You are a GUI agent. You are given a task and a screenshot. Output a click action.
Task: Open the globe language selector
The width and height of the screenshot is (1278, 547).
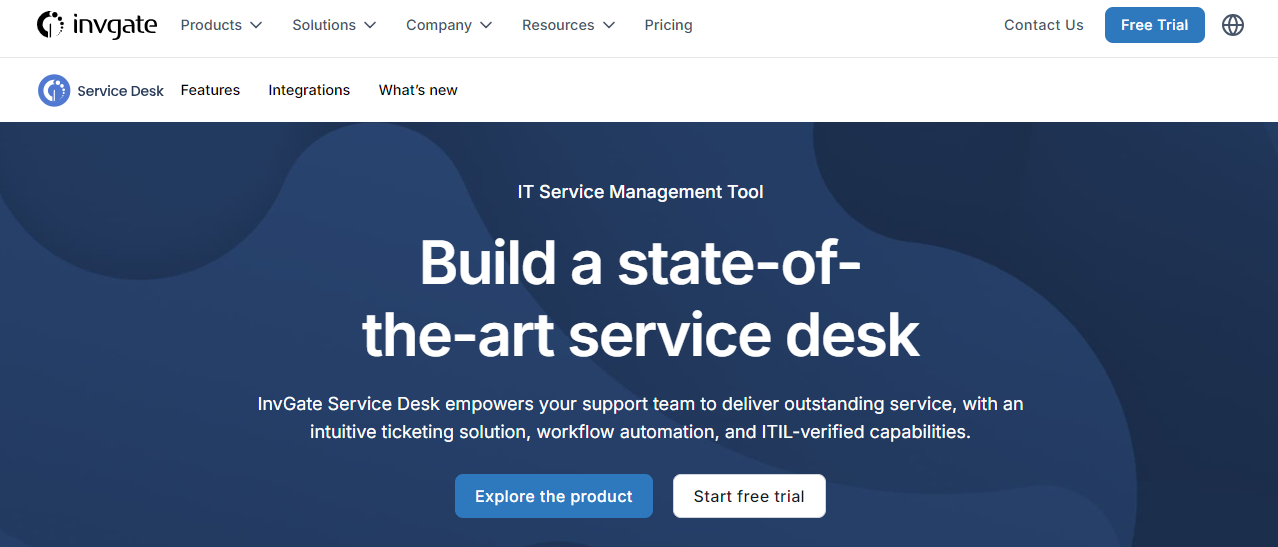click(x=1233, y=25)
